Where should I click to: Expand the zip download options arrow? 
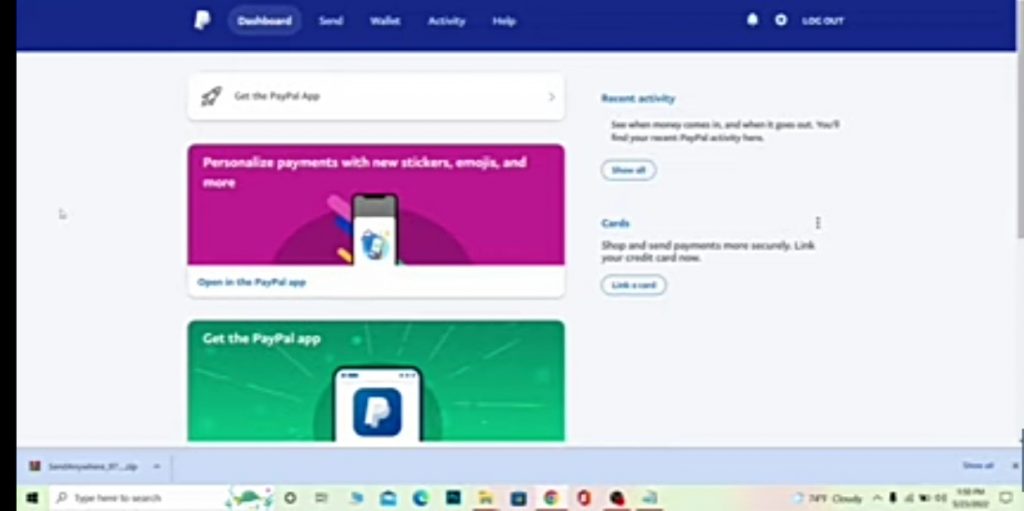coord(157,467)
